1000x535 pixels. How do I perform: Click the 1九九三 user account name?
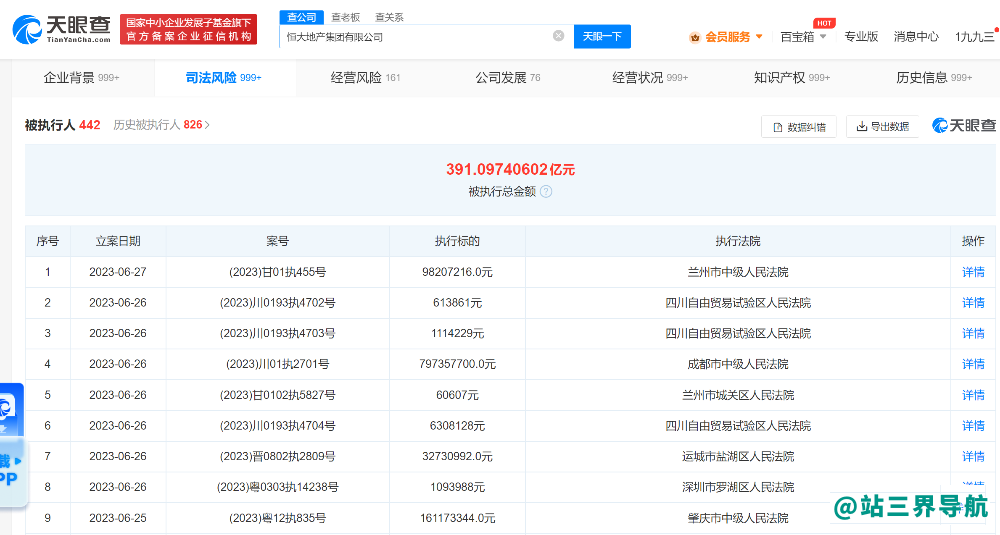[x=974, y=37]
